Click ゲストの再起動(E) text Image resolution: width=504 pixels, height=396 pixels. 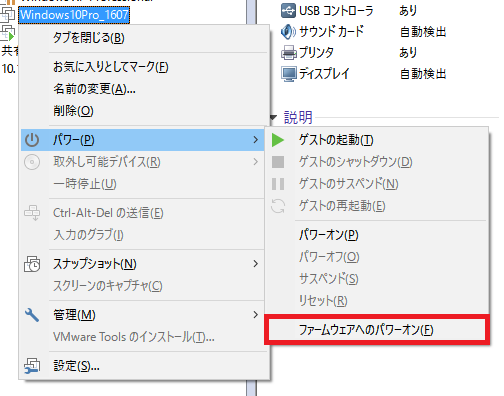pyautogui.click(x=342, y=206)
